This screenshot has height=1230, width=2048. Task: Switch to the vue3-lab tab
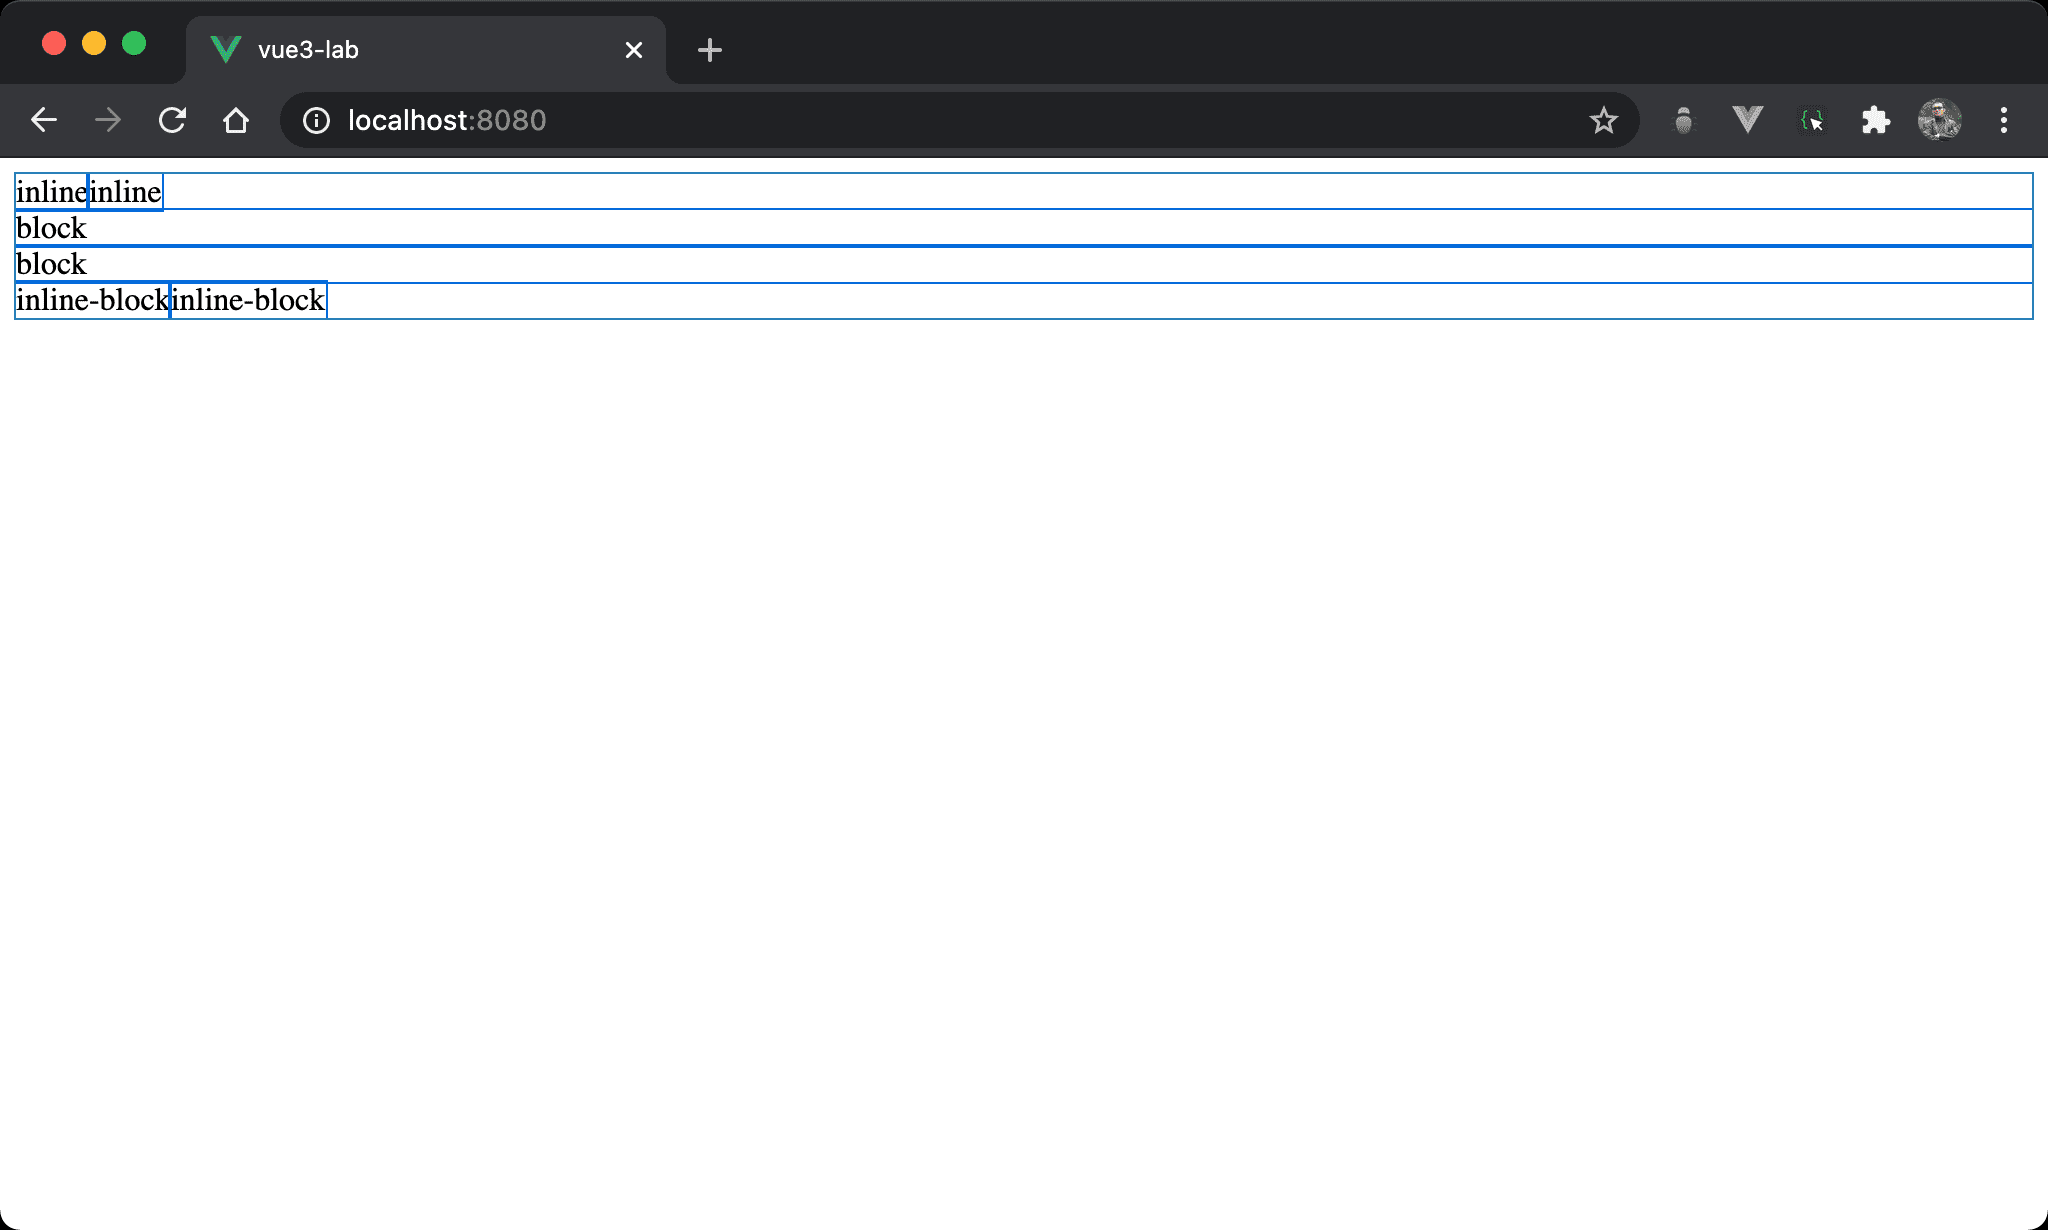click(x=400, y=50)
